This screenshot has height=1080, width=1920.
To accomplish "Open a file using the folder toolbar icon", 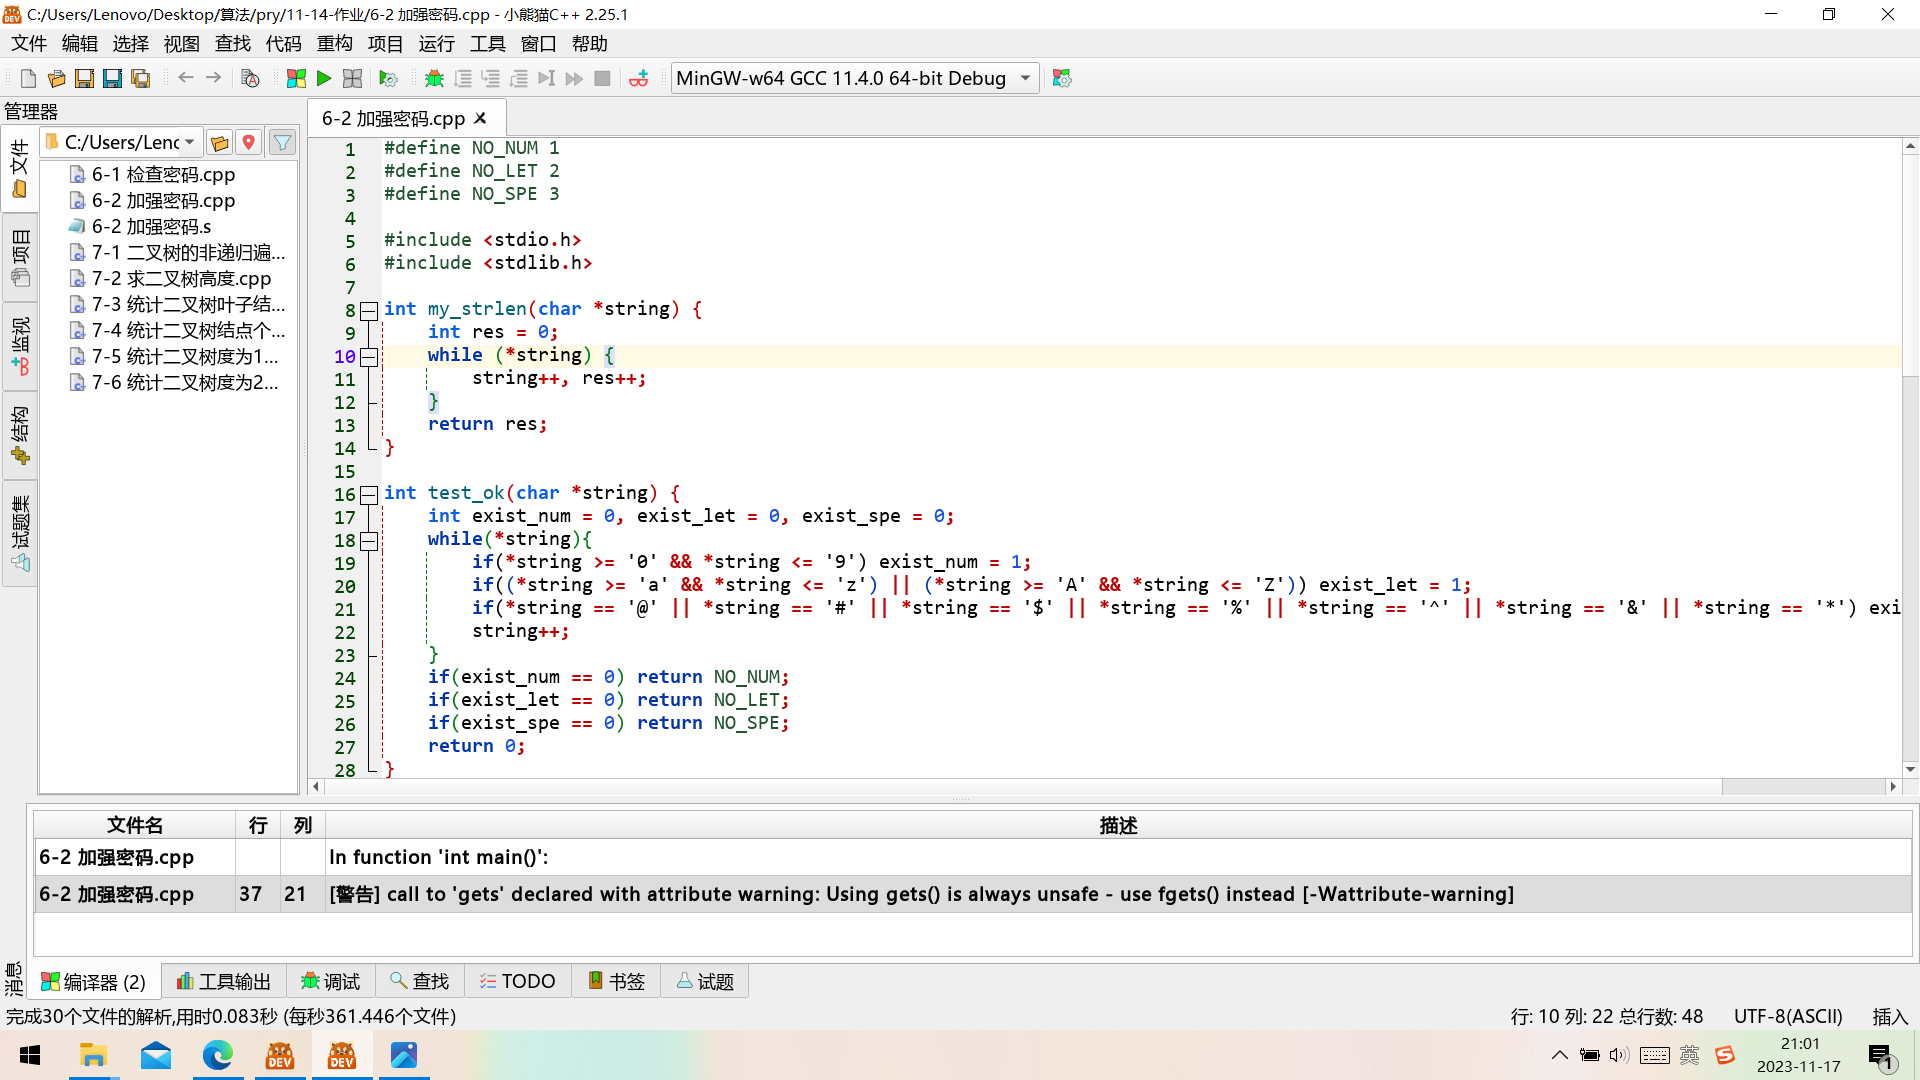I will click(56, 78).
